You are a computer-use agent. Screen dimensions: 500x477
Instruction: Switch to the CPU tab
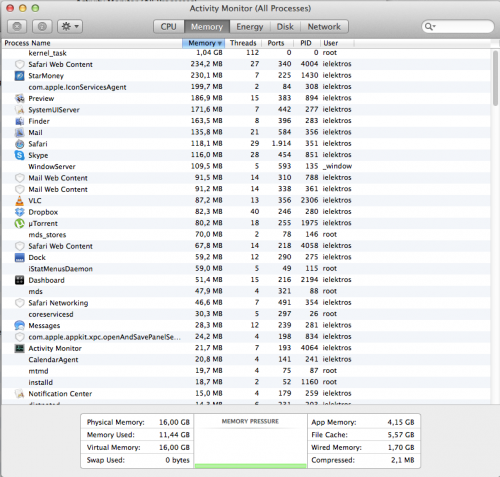(x=169, y=27)
